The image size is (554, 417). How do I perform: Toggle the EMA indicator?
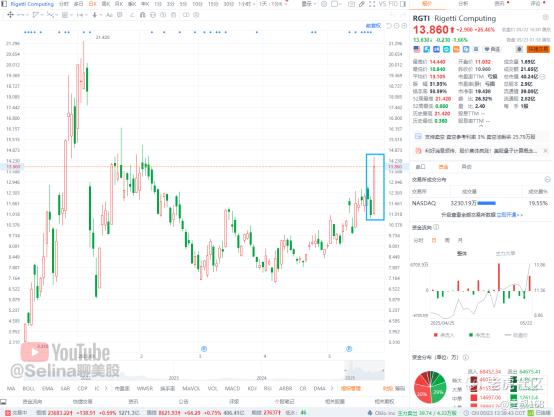tap(47, 388)
